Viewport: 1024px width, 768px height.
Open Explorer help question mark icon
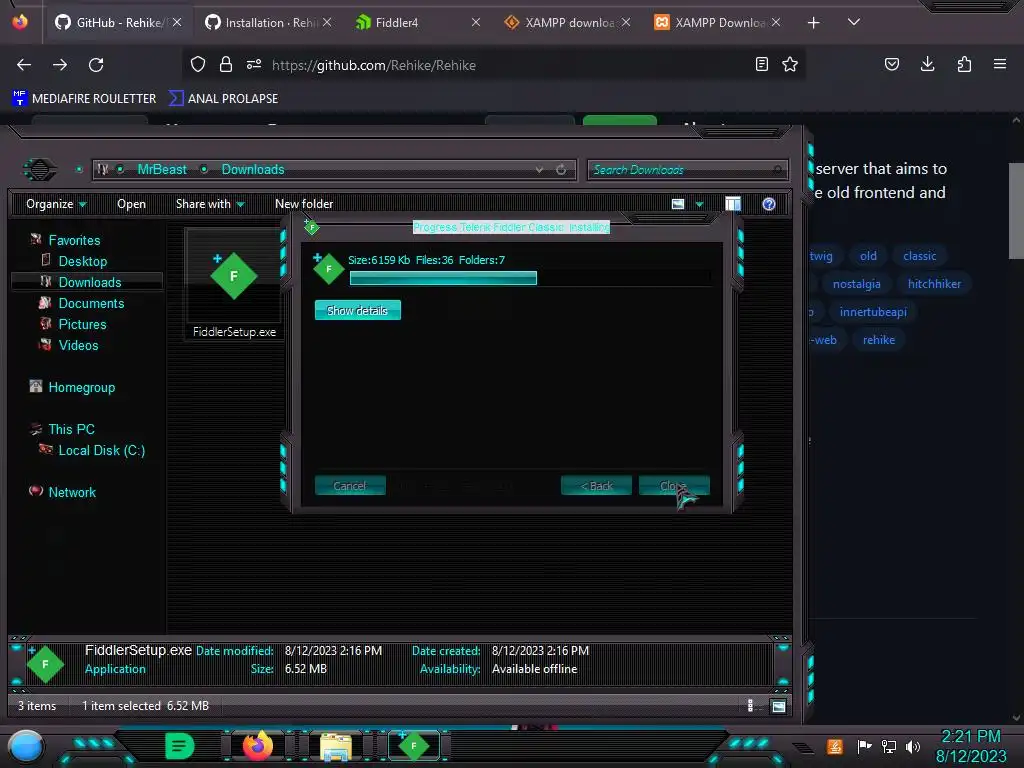[769, 204]
